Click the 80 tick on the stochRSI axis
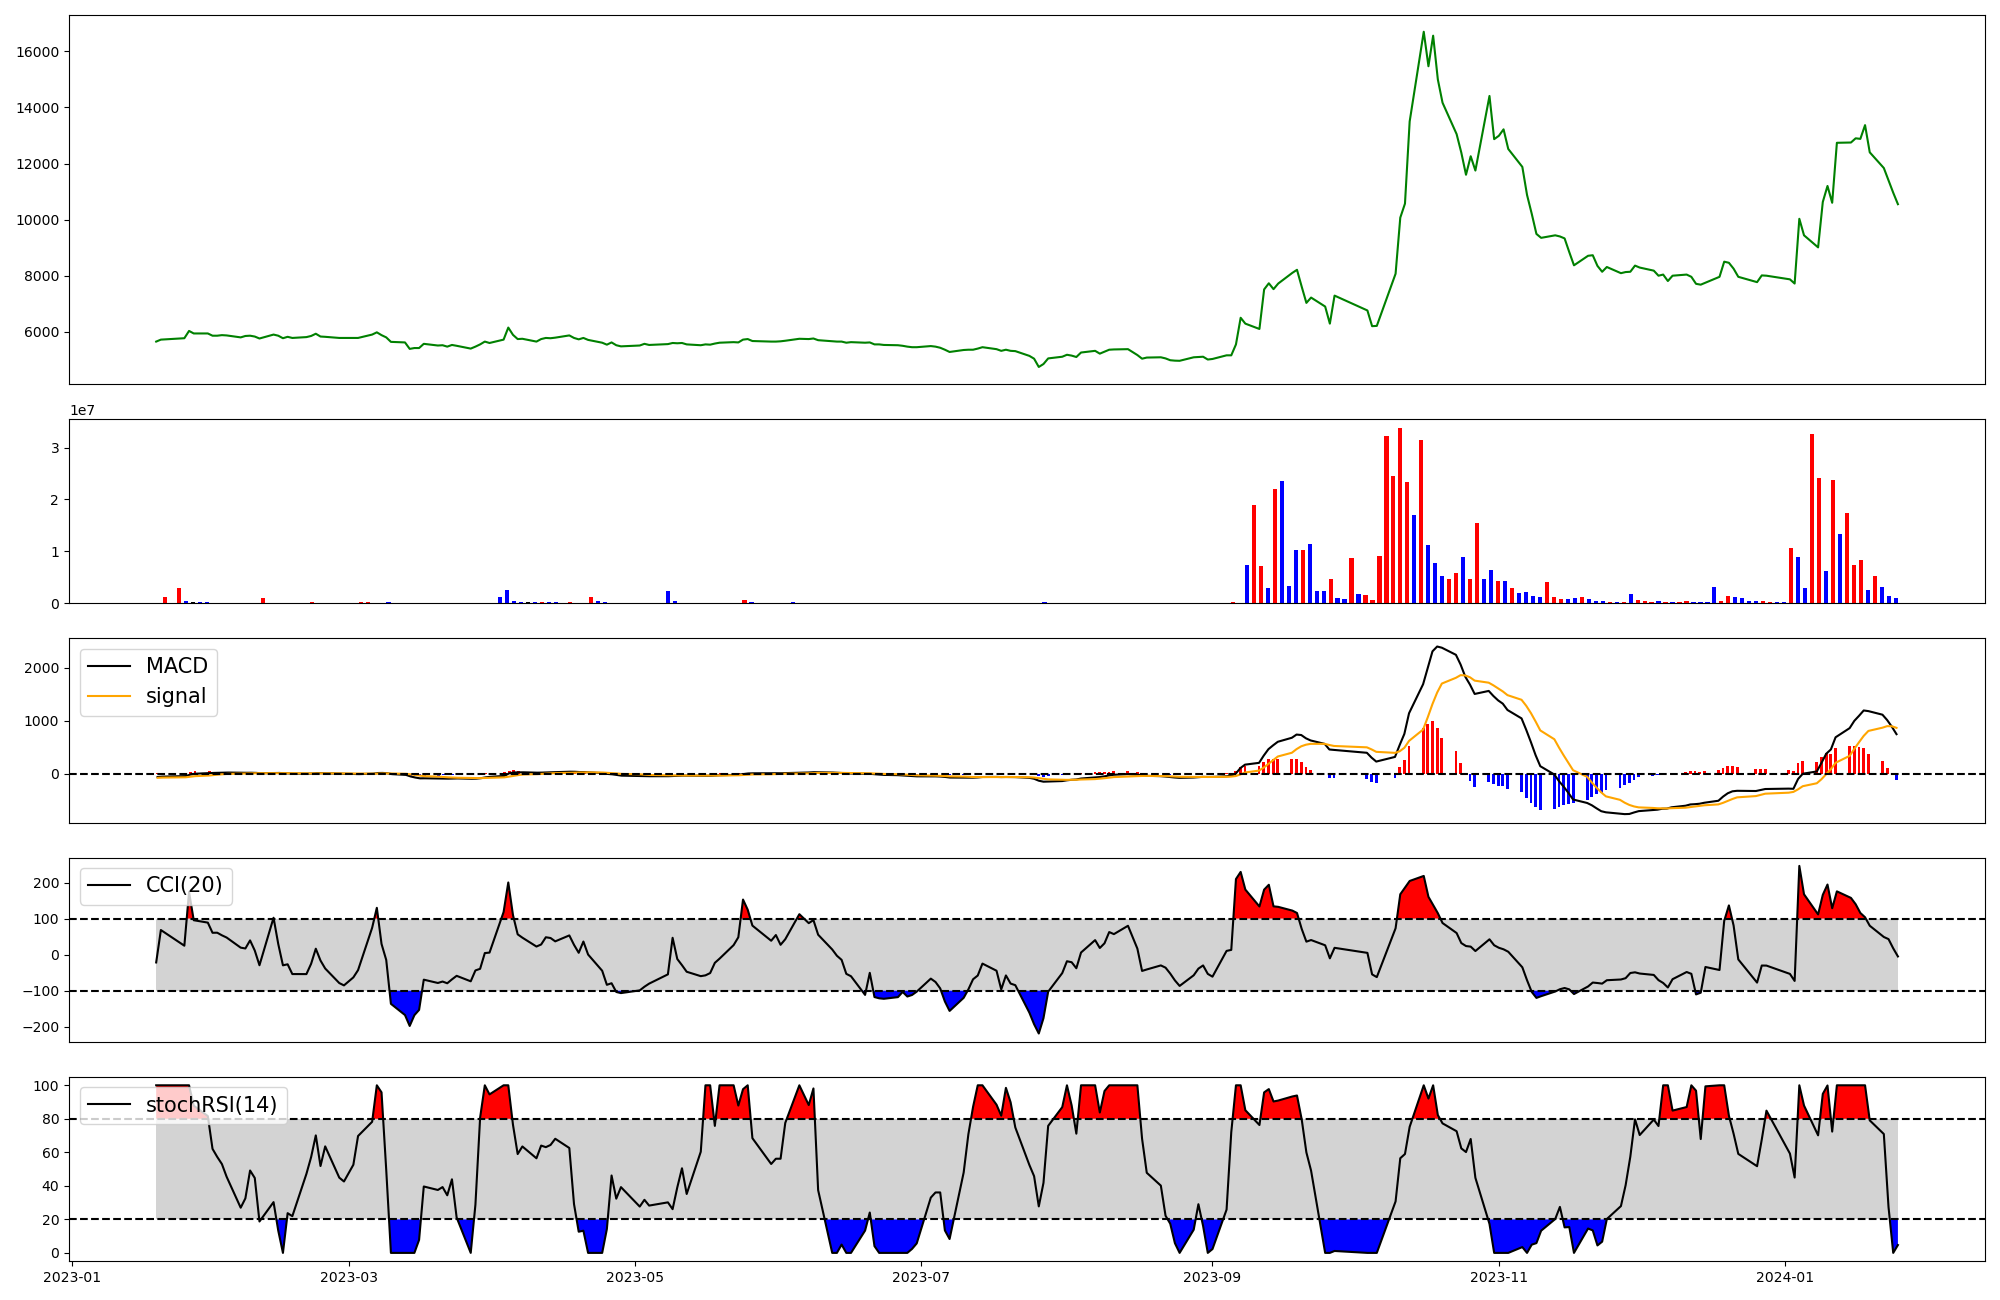 [x=52, y=1120]
